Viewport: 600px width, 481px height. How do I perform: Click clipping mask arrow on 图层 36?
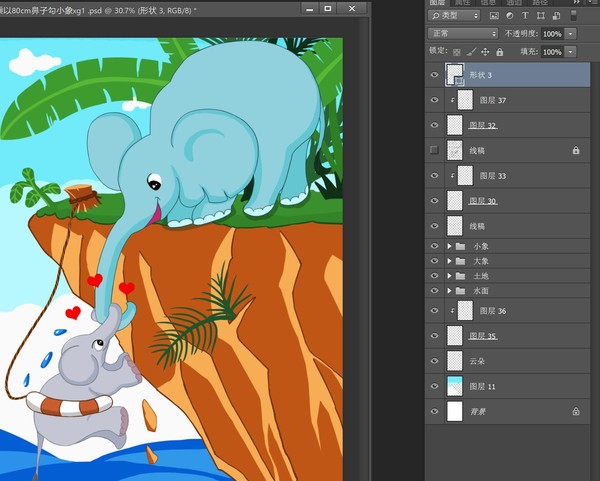(452, 311)
